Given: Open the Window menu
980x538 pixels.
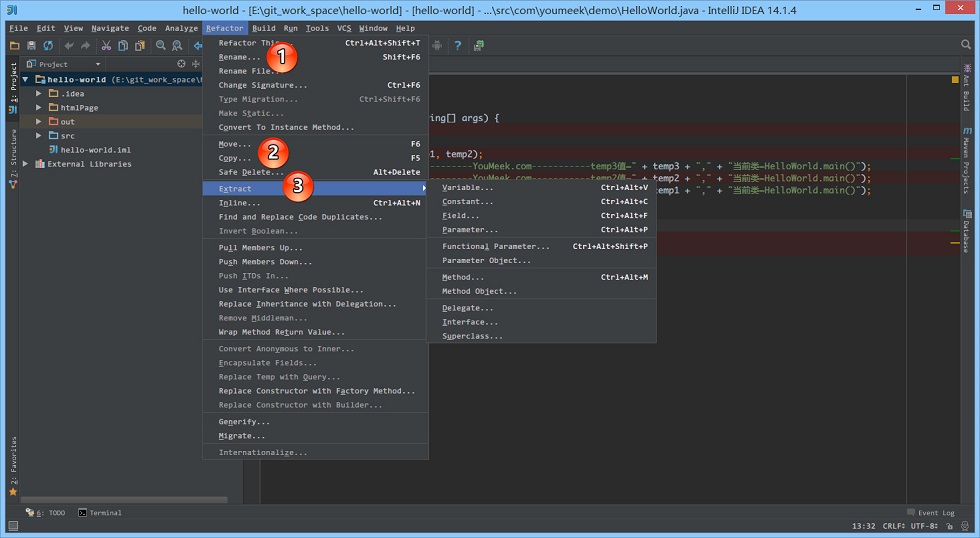Looking at the screenshot, I should (x=373, y=28).
